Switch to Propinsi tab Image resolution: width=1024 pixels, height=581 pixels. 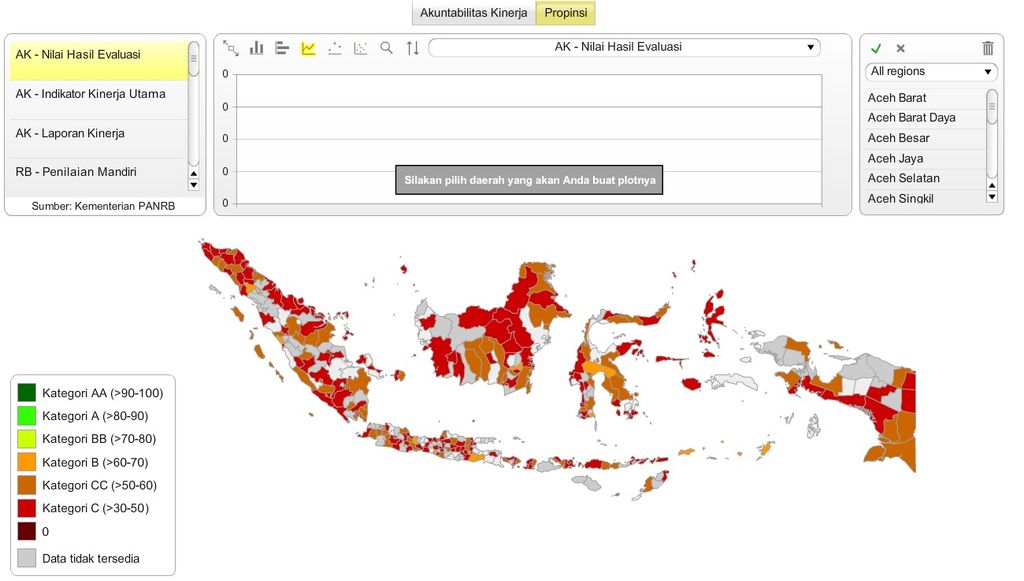point(566,13)
